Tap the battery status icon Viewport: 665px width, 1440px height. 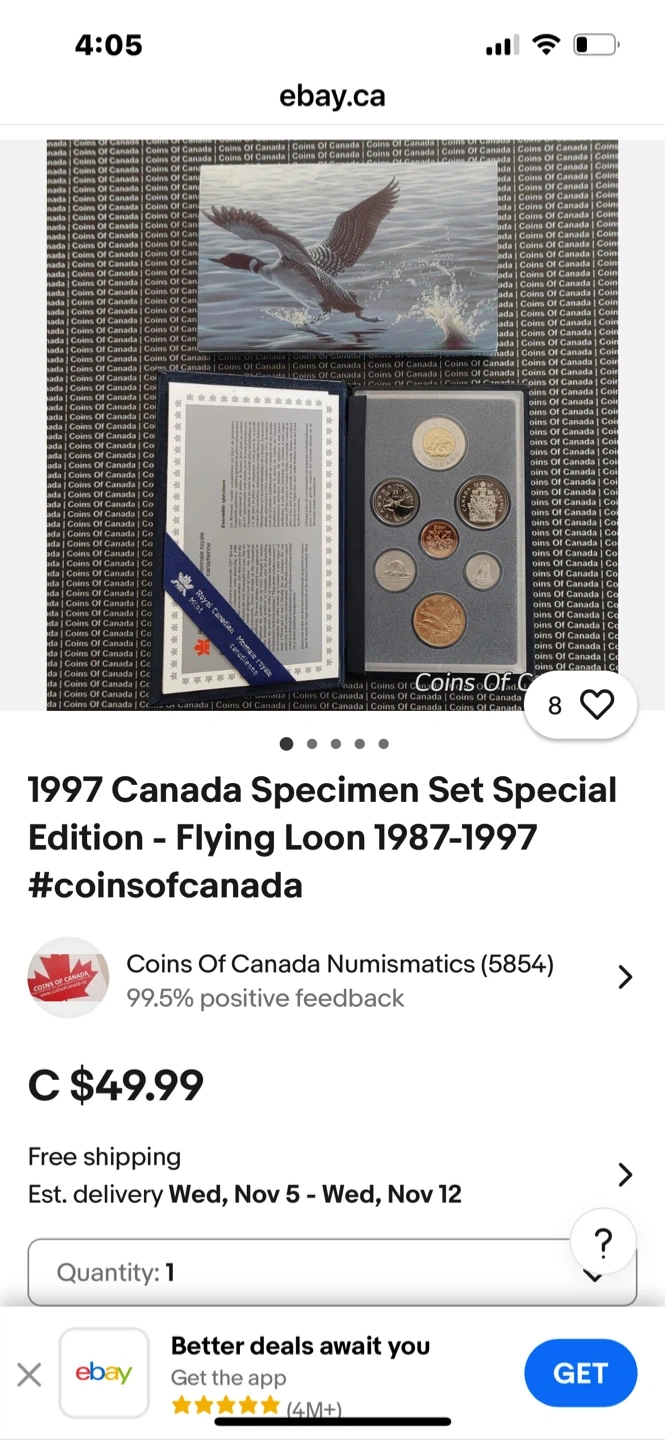point(596,45)
